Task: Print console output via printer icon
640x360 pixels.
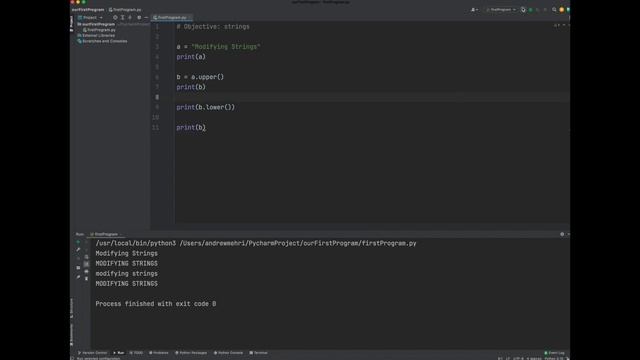Action: pyautogui.click(x=86, y=271)
